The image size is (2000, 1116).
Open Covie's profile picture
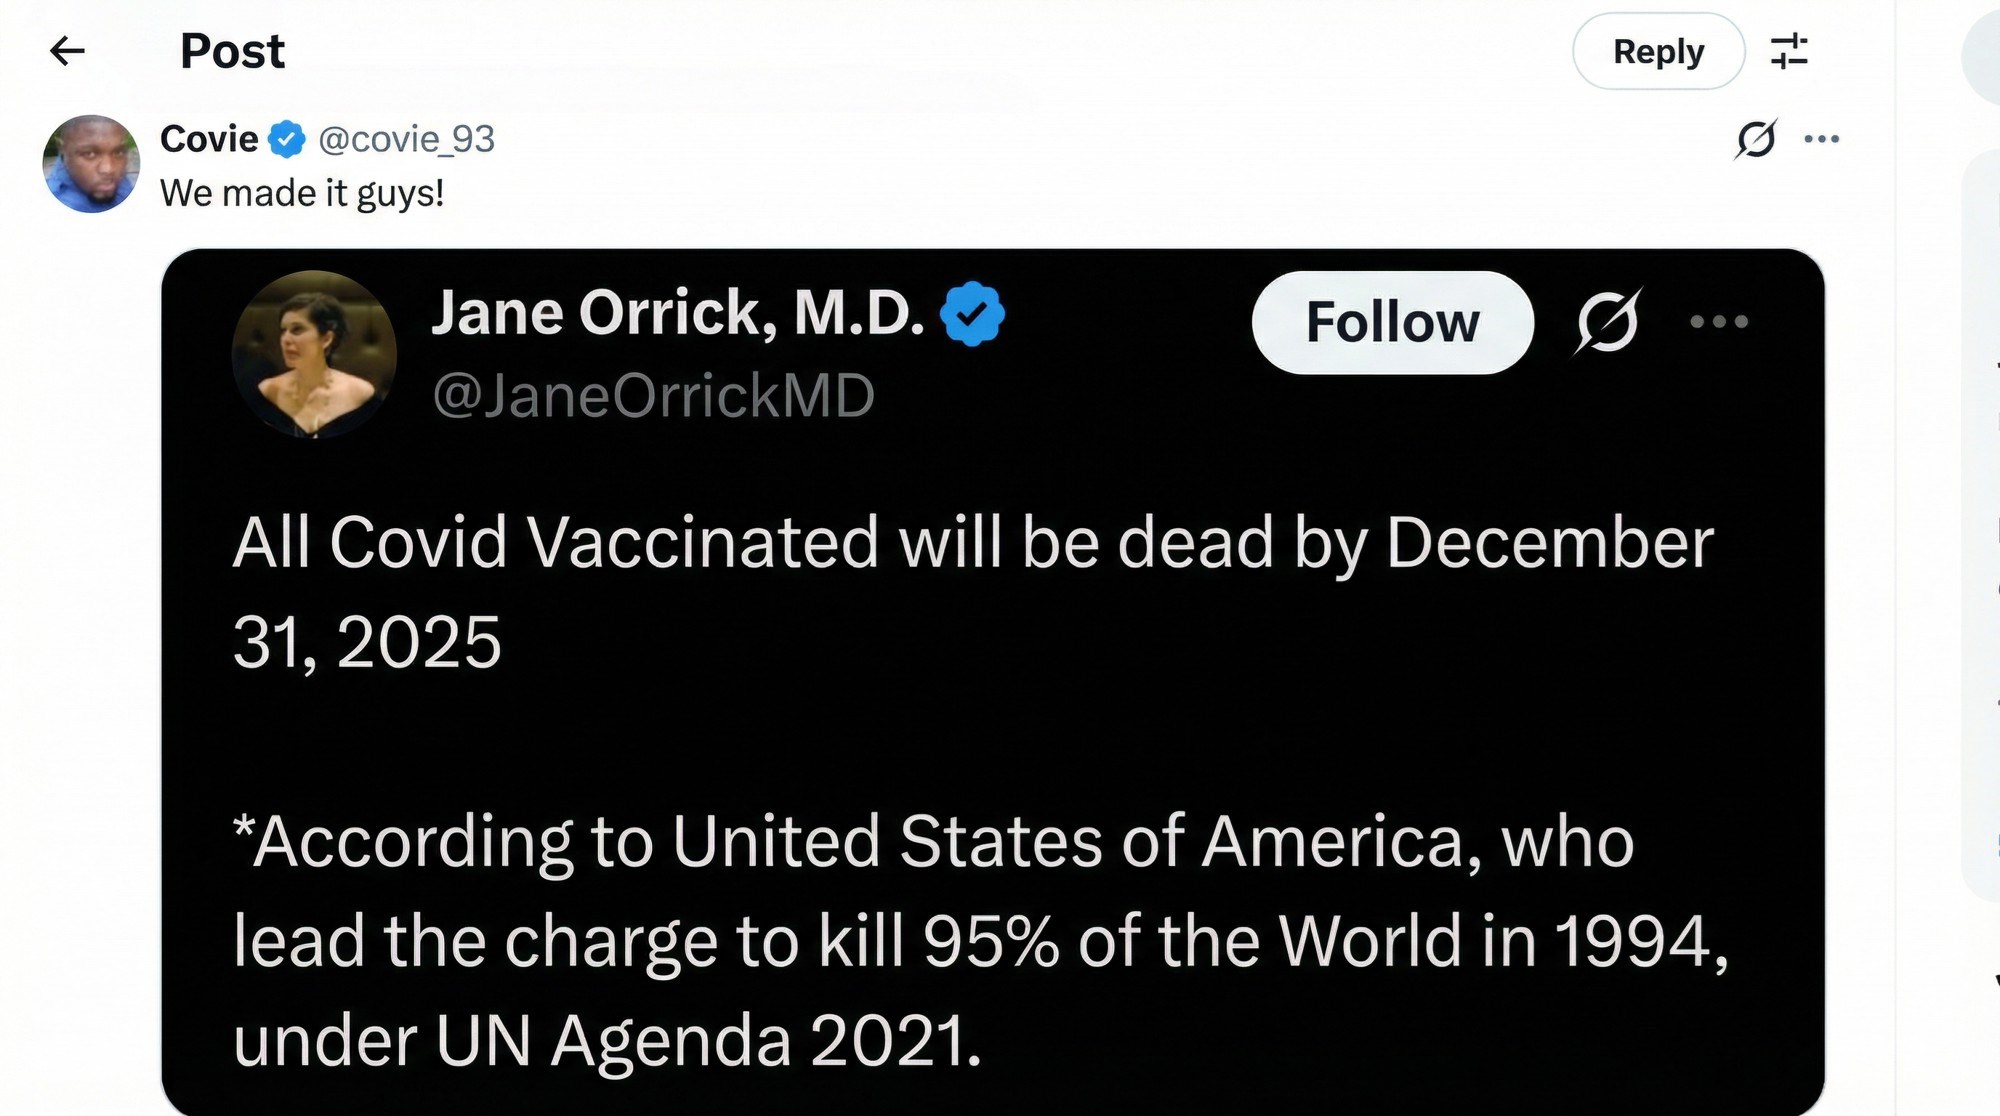tap(91, 164)
